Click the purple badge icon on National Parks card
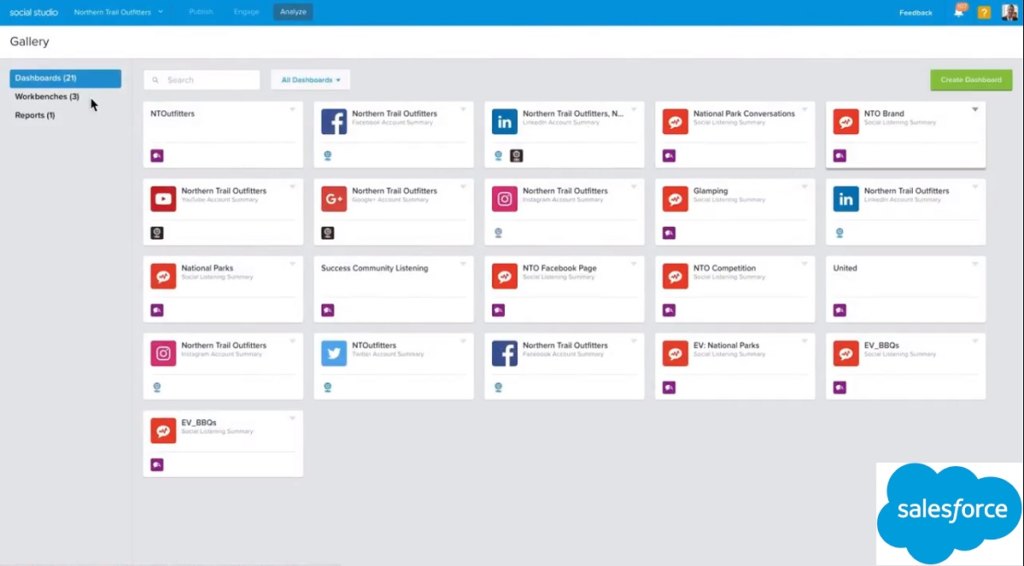This screenshot has width=1024, height=566. point(157,310)
